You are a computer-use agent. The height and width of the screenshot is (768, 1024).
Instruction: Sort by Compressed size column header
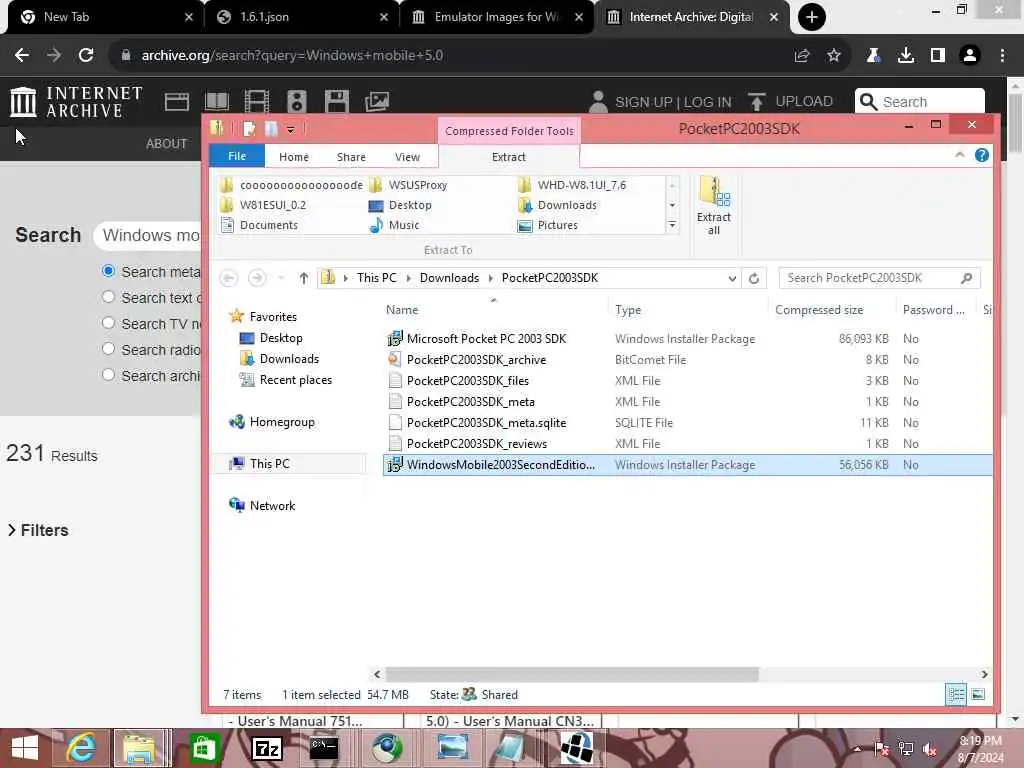pyautogui.click(x=819, y=310)
